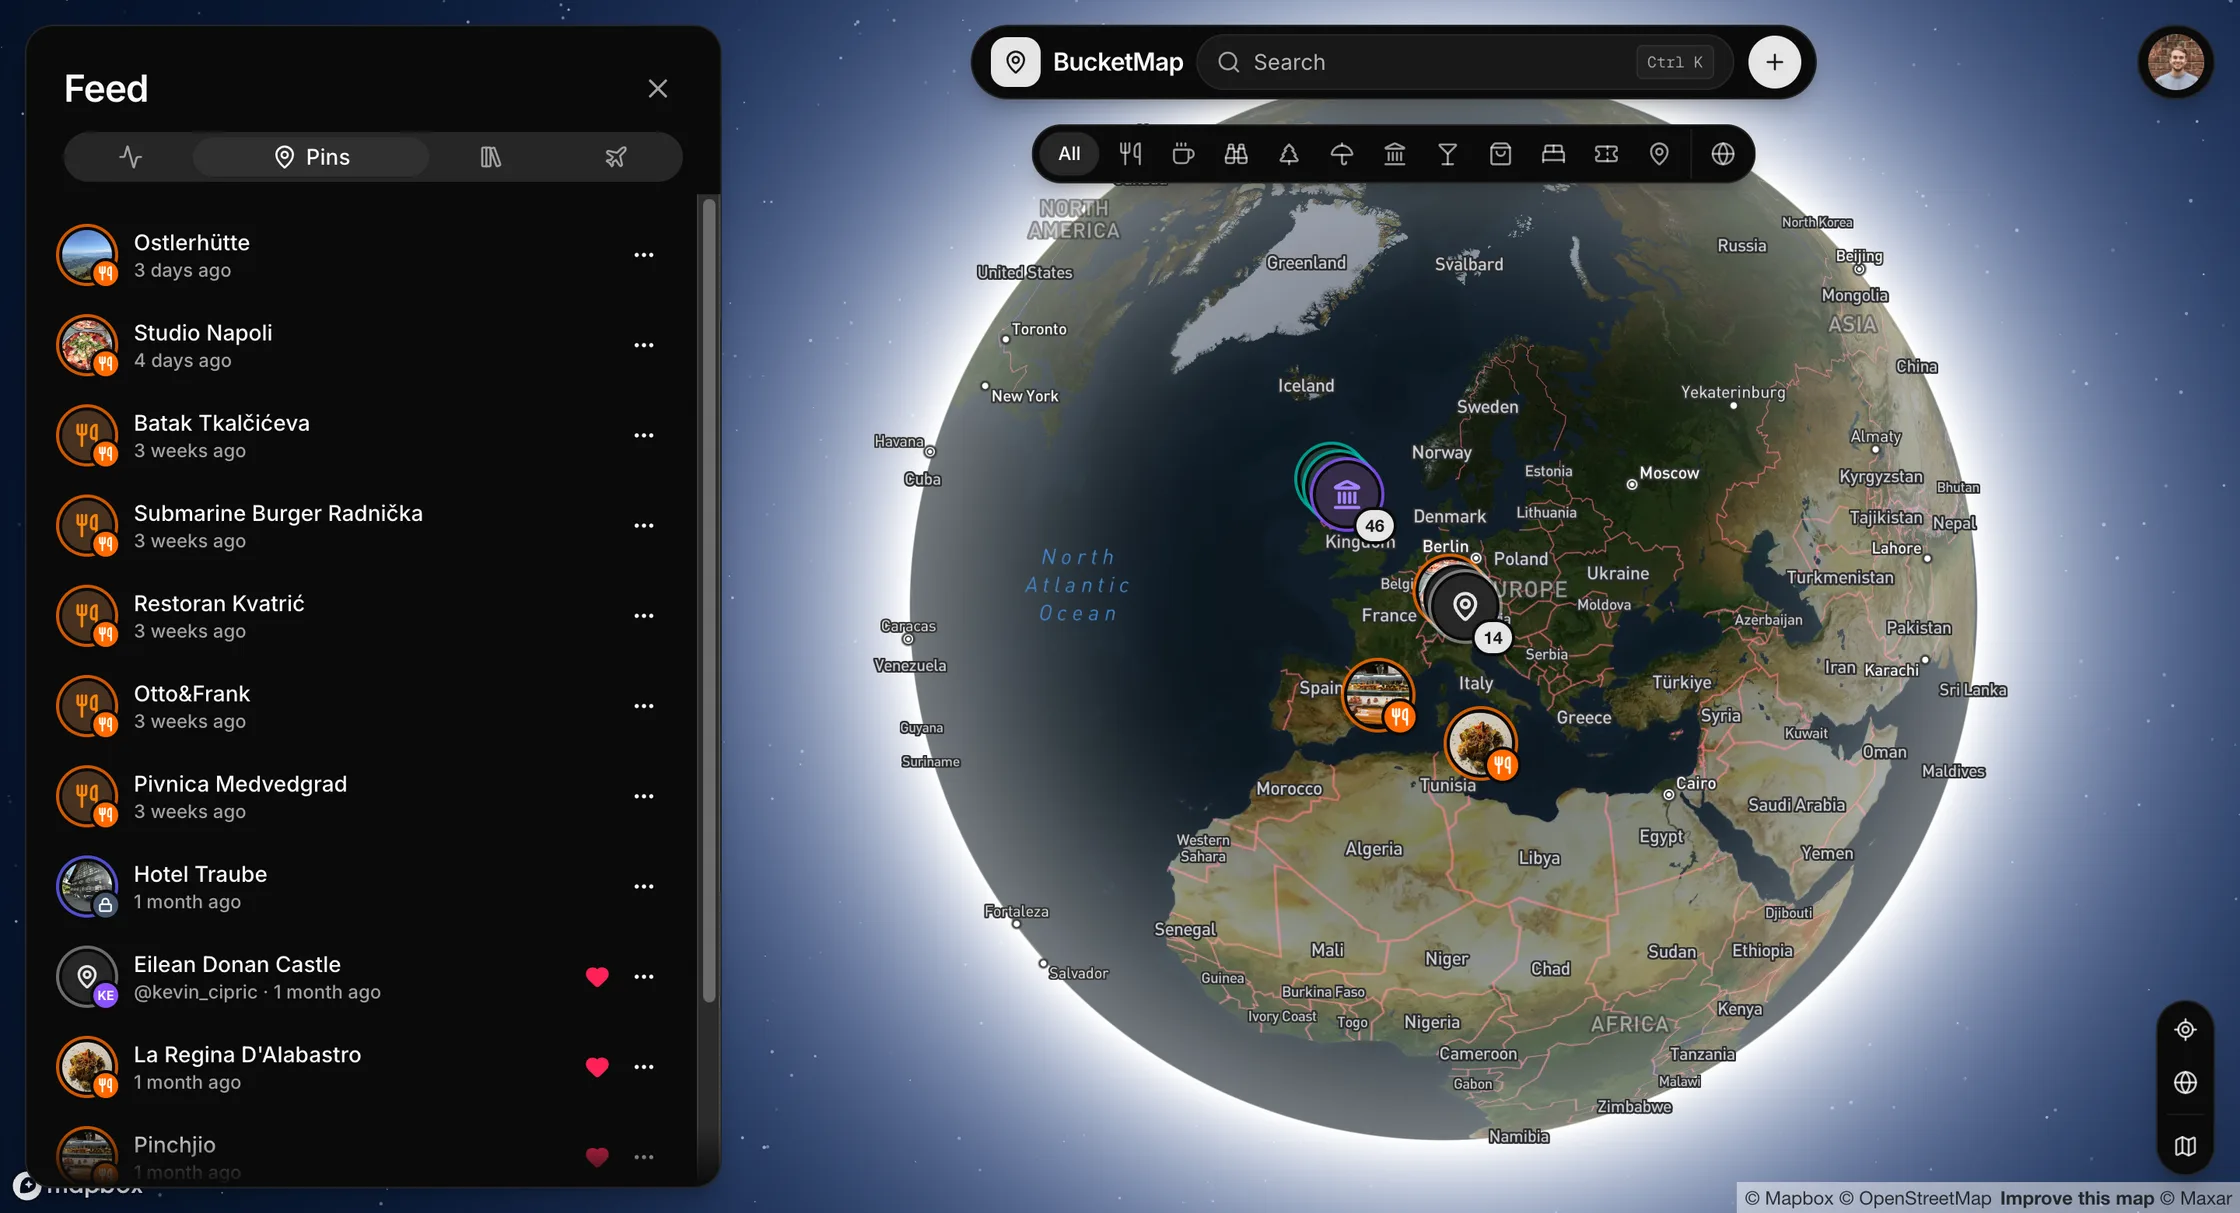
Task: Open options menu for Ostlerhütte
Action: point(643,255)
